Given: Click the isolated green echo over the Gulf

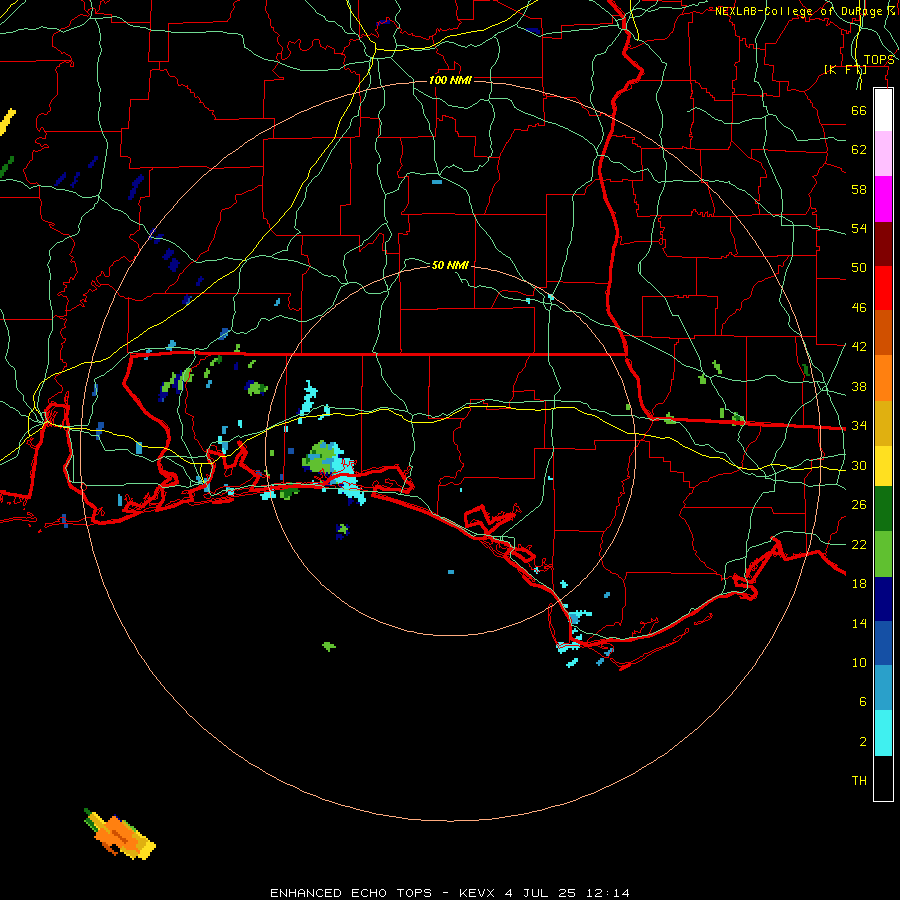Looking at the screenshot, I should (329, 646).
